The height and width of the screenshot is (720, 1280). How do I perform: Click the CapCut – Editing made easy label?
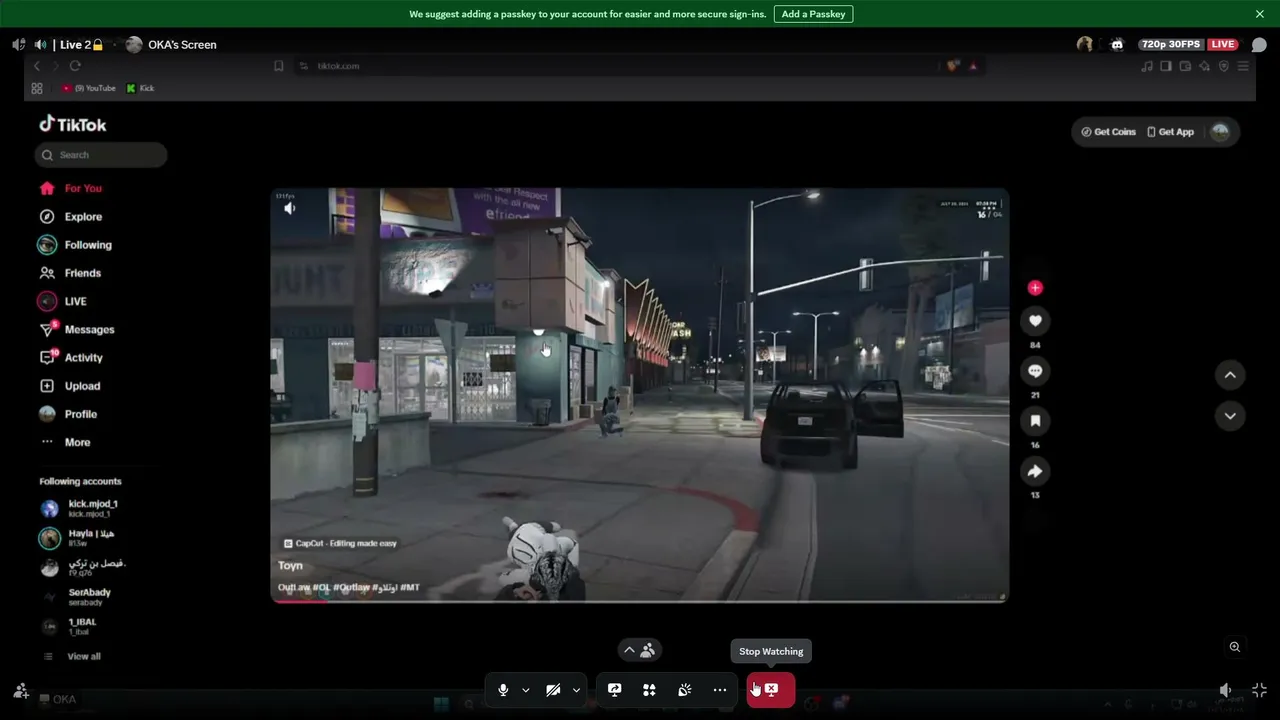pos(340,543)
